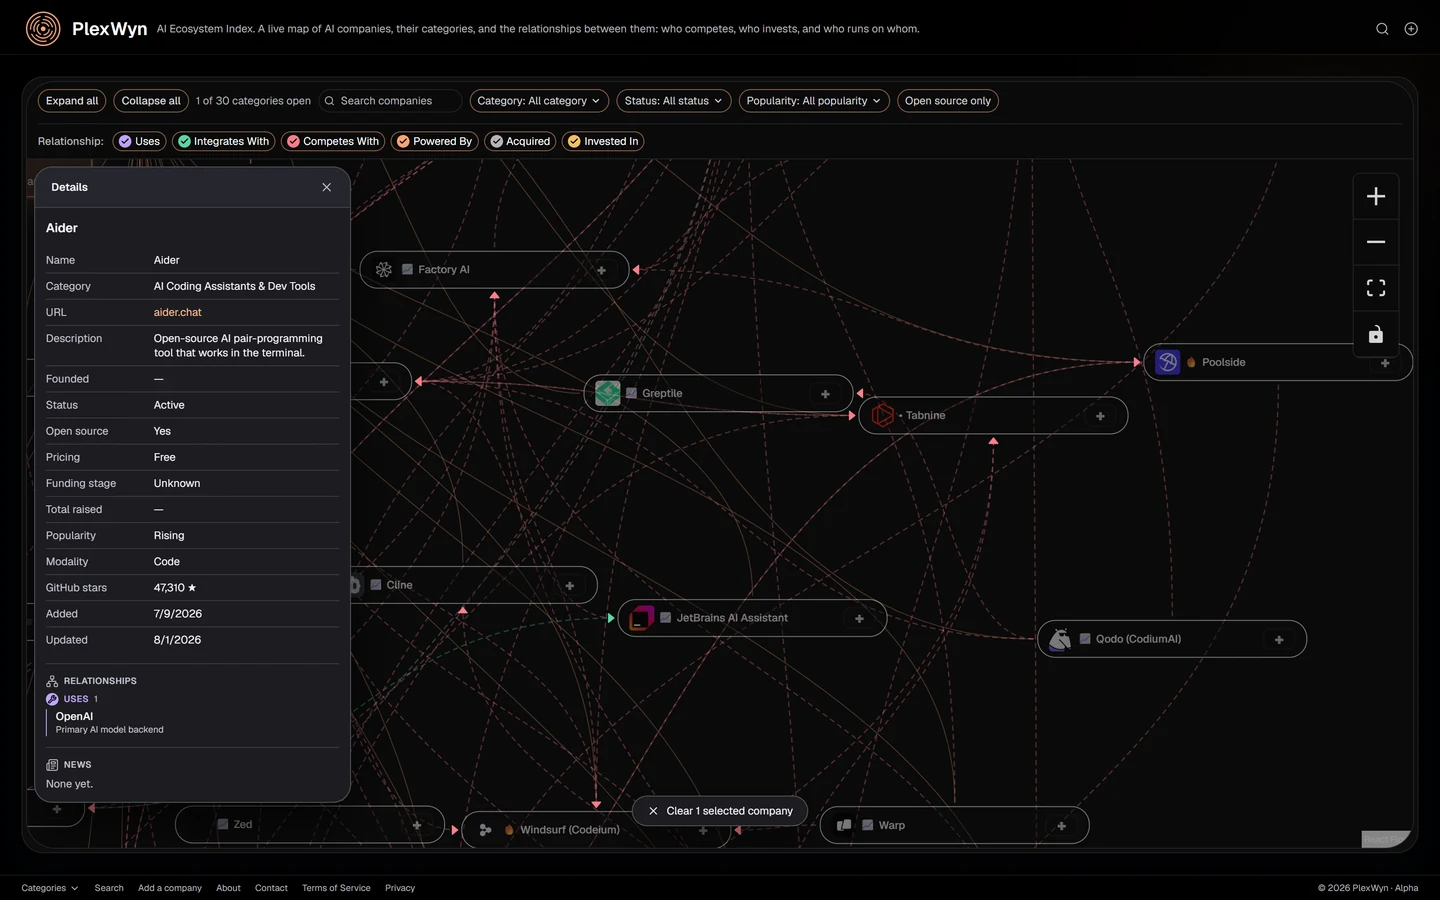
Task: Expand the Greptile node plus button
Action: pyautogui.click(x=825, y=394)
